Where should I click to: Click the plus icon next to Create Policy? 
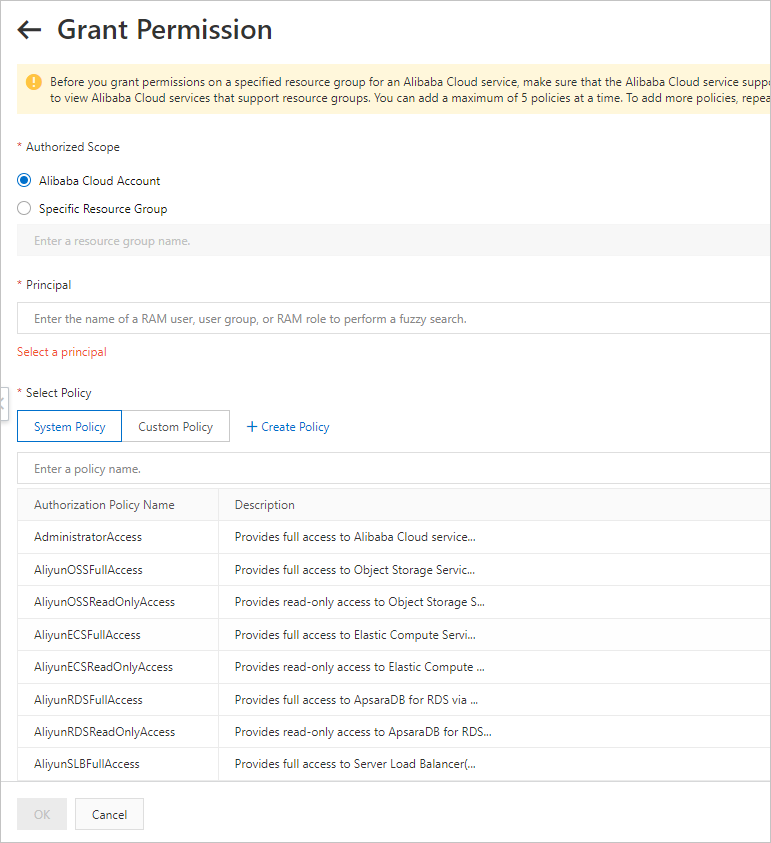coord(252,427)
